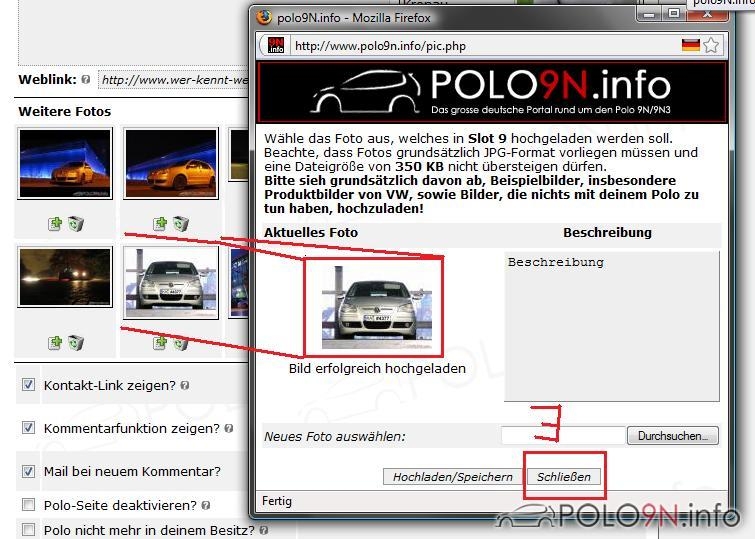This screenshot has height=539, width=755.
Task: Maximize the popup Firefox window
Action: (x=674, y=14)
